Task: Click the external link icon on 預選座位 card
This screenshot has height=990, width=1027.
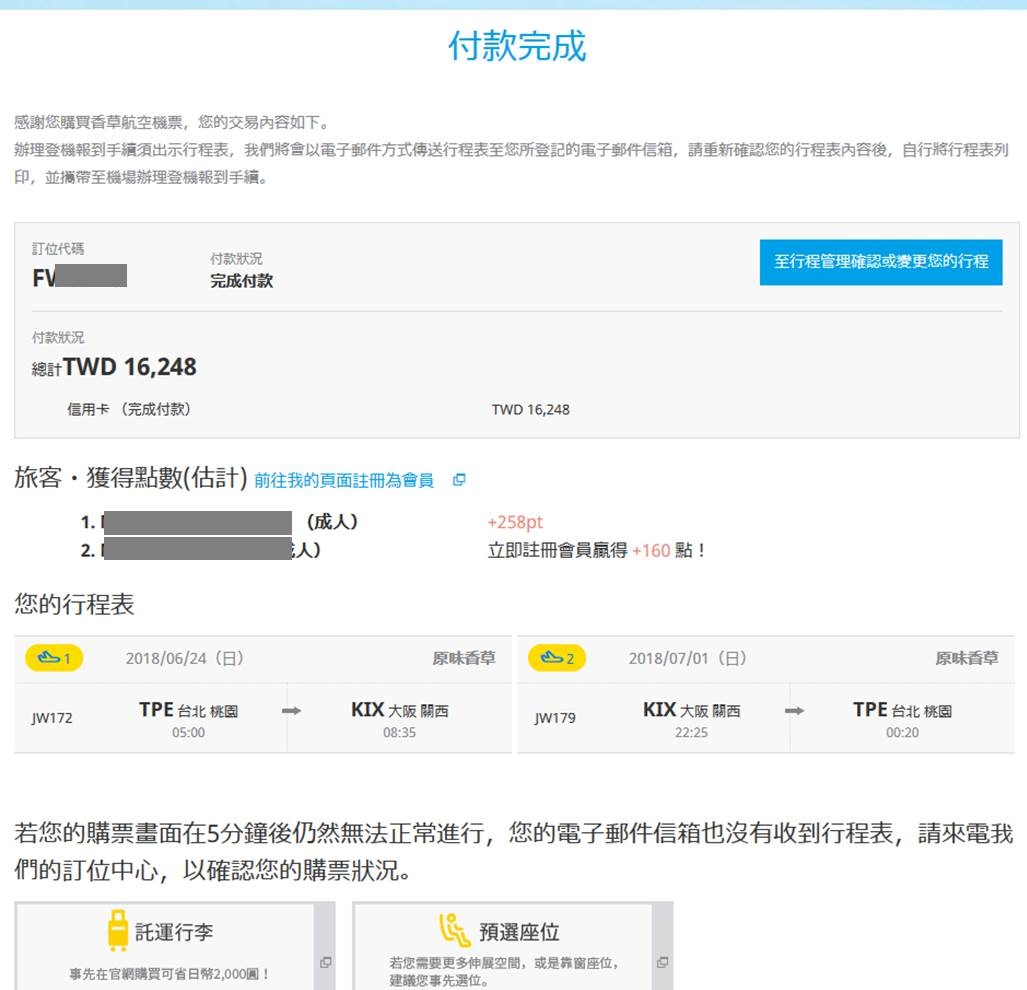Action: click(663, 962)
